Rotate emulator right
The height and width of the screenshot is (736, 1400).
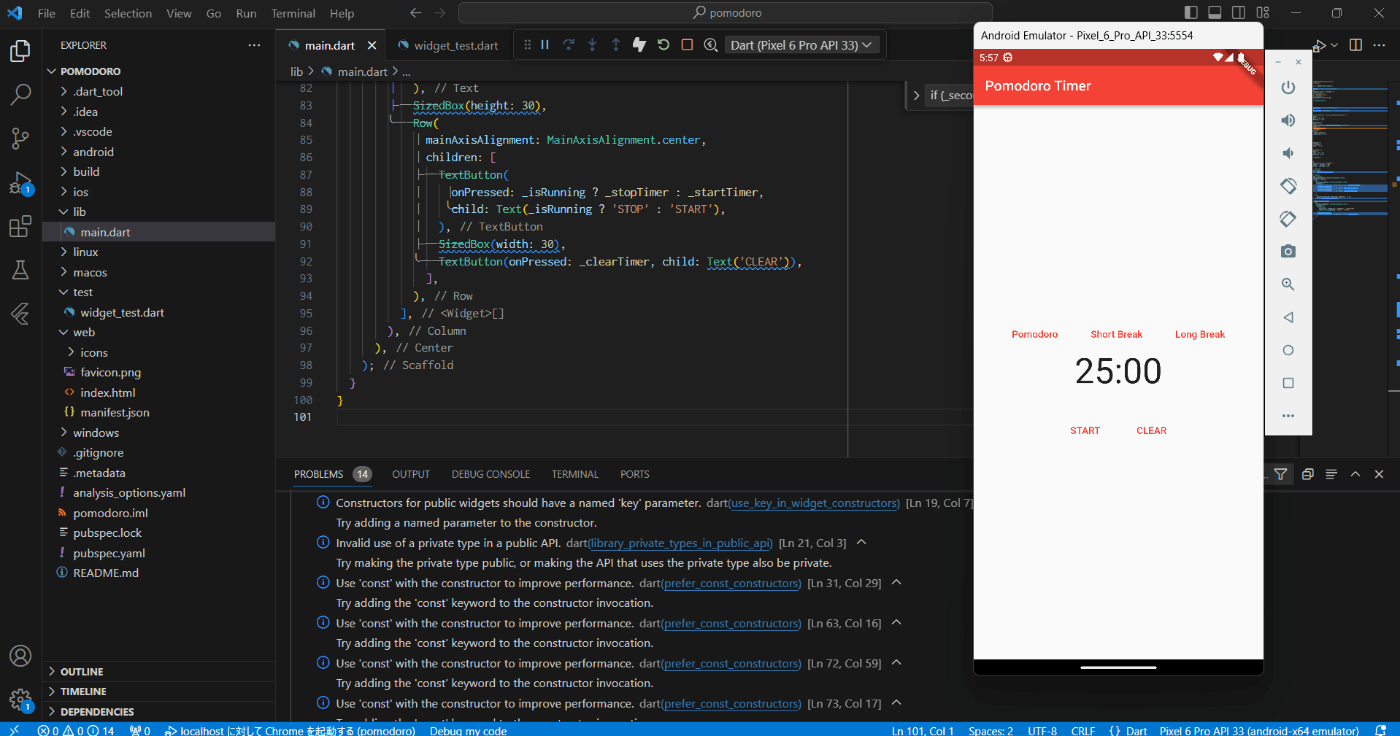(1288, 219)
